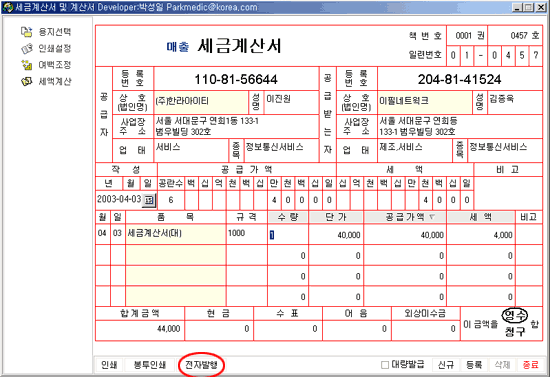Click the tax amount cell 4,000

tap(481, 235)
